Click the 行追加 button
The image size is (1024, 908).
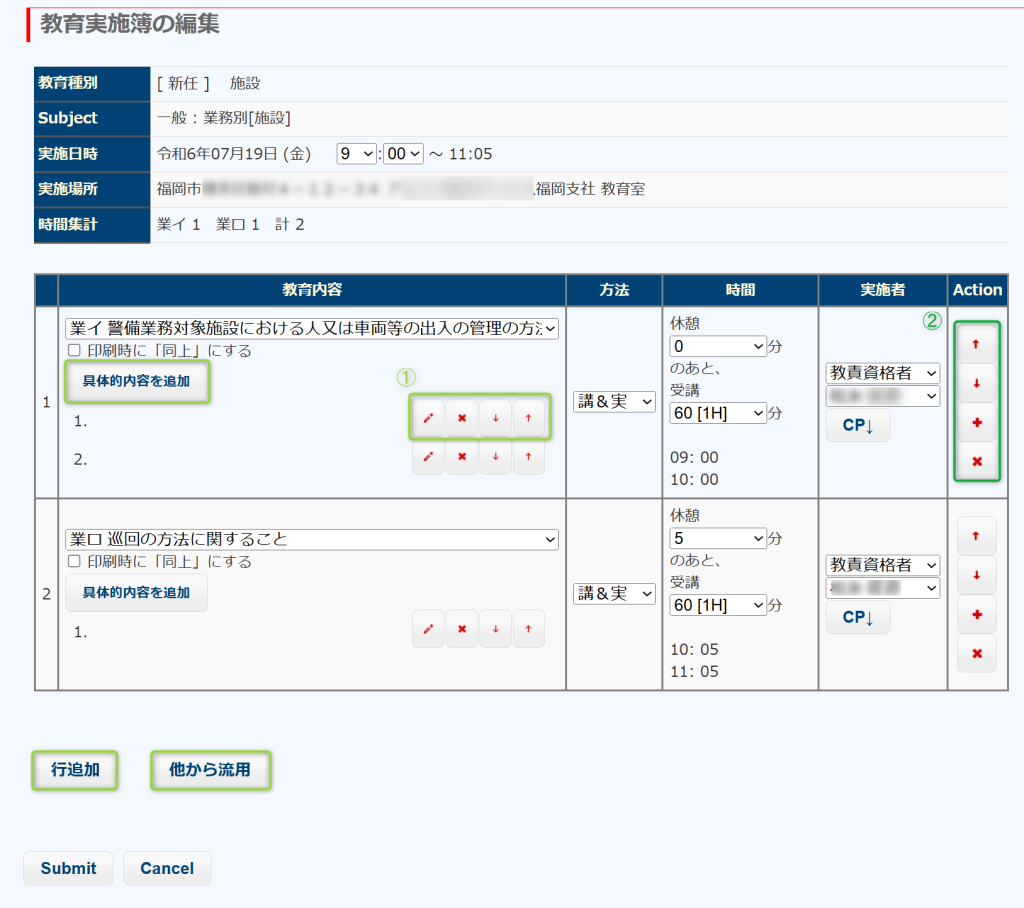tap(75, 770)
